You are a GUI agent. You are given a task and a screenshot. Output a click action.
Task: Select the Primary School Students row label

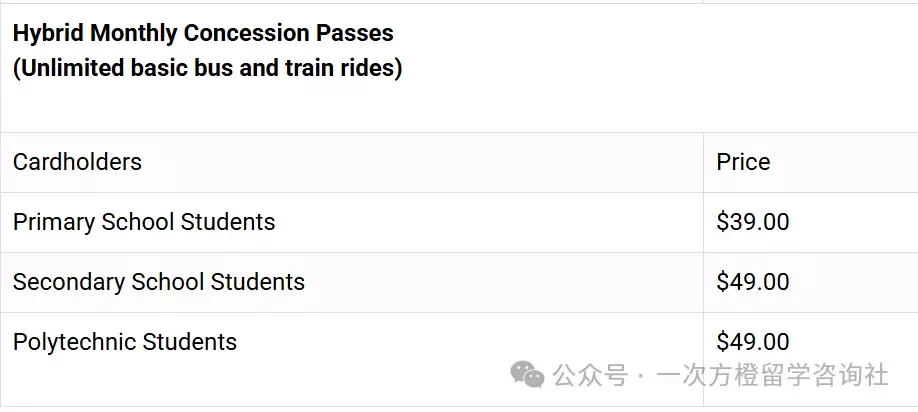point(144,222)
